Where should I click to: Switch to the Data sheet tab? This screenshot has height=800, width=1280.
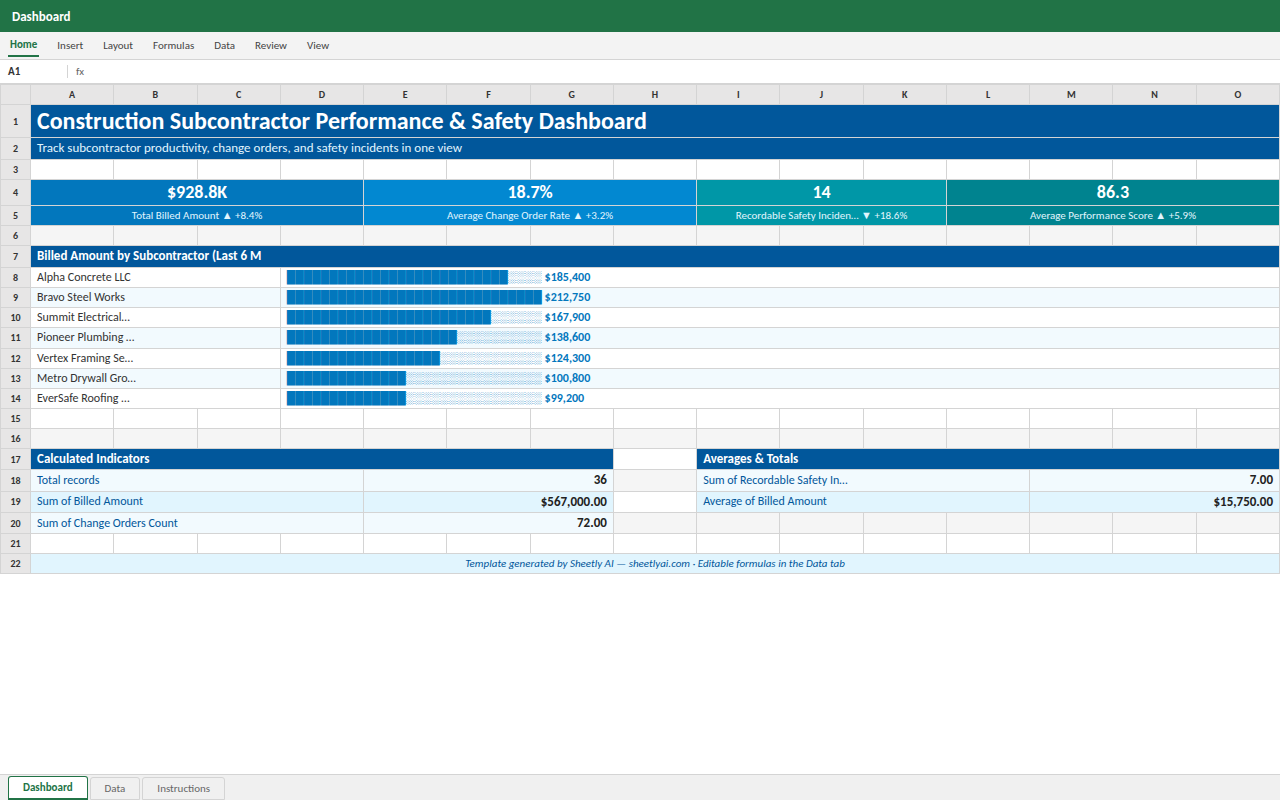[x=115, y=788]
